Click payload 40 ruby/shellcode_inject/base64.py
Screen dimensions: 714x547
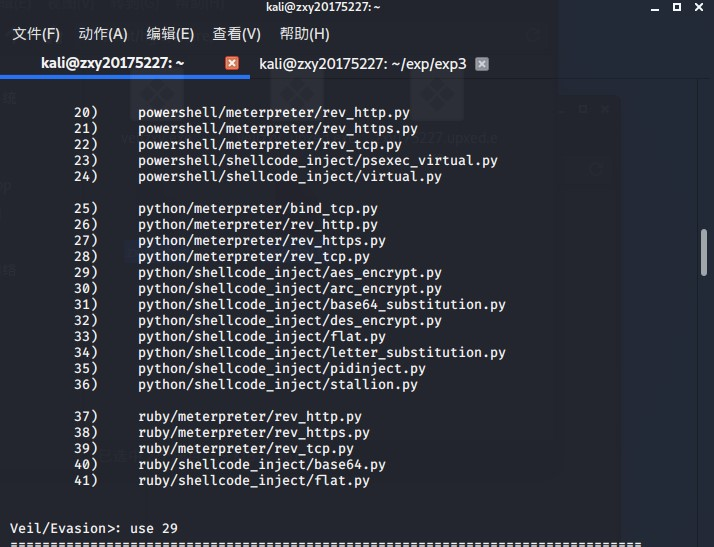(230, 465)
